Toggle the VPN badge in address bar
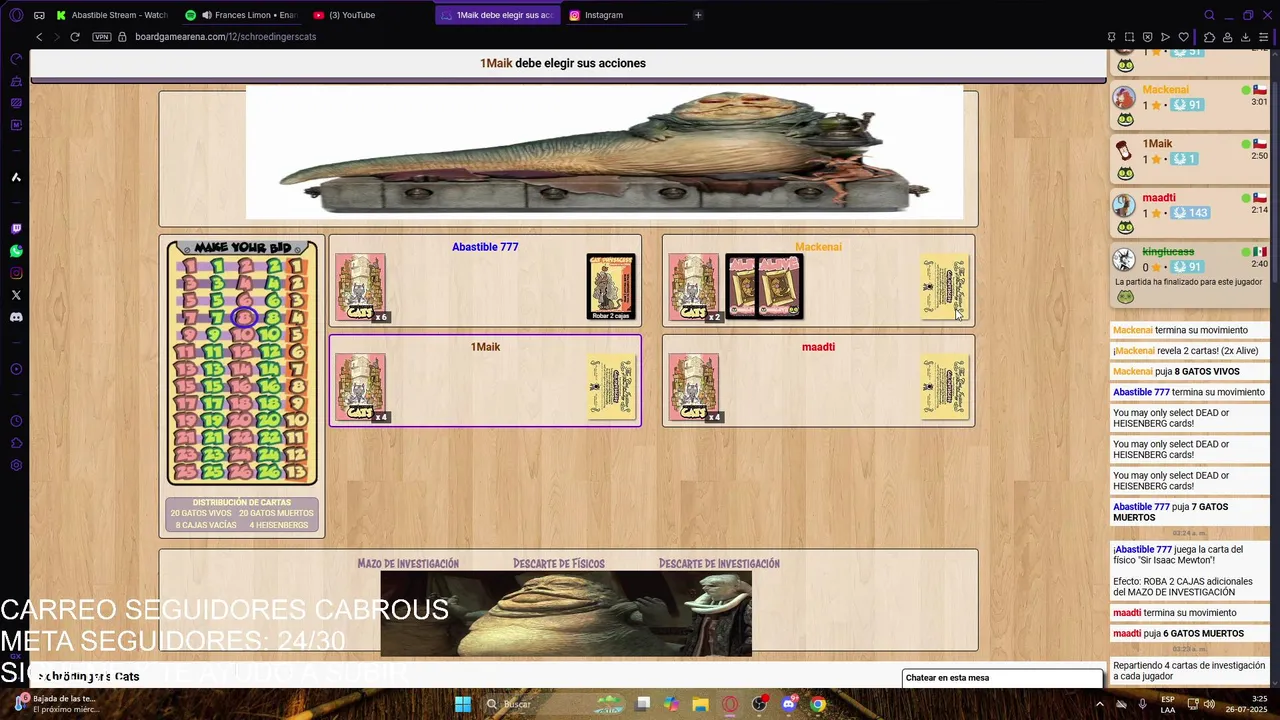 tap(101, 37)
